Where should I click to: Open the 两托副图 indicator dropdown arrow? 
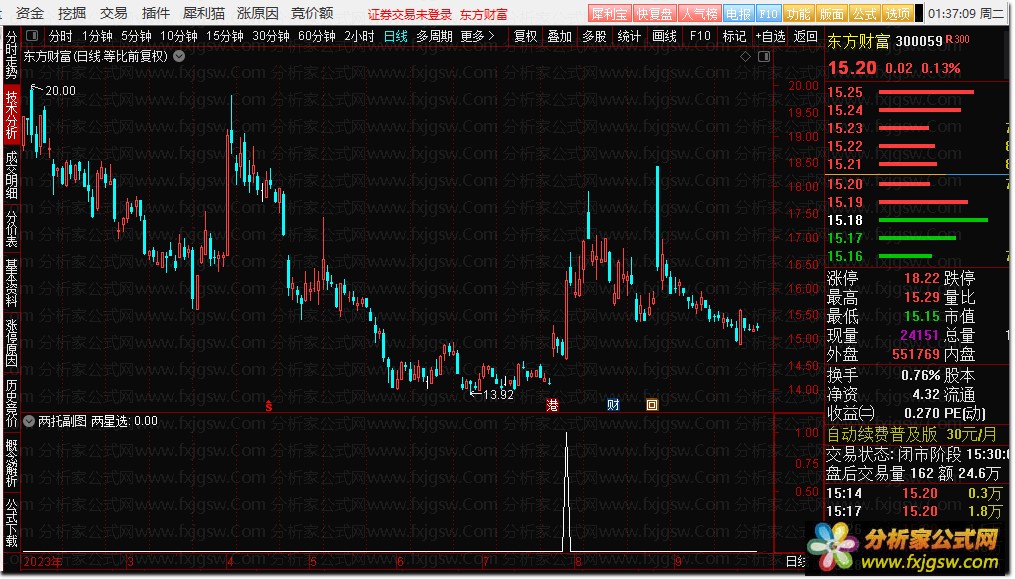point(28,421)
